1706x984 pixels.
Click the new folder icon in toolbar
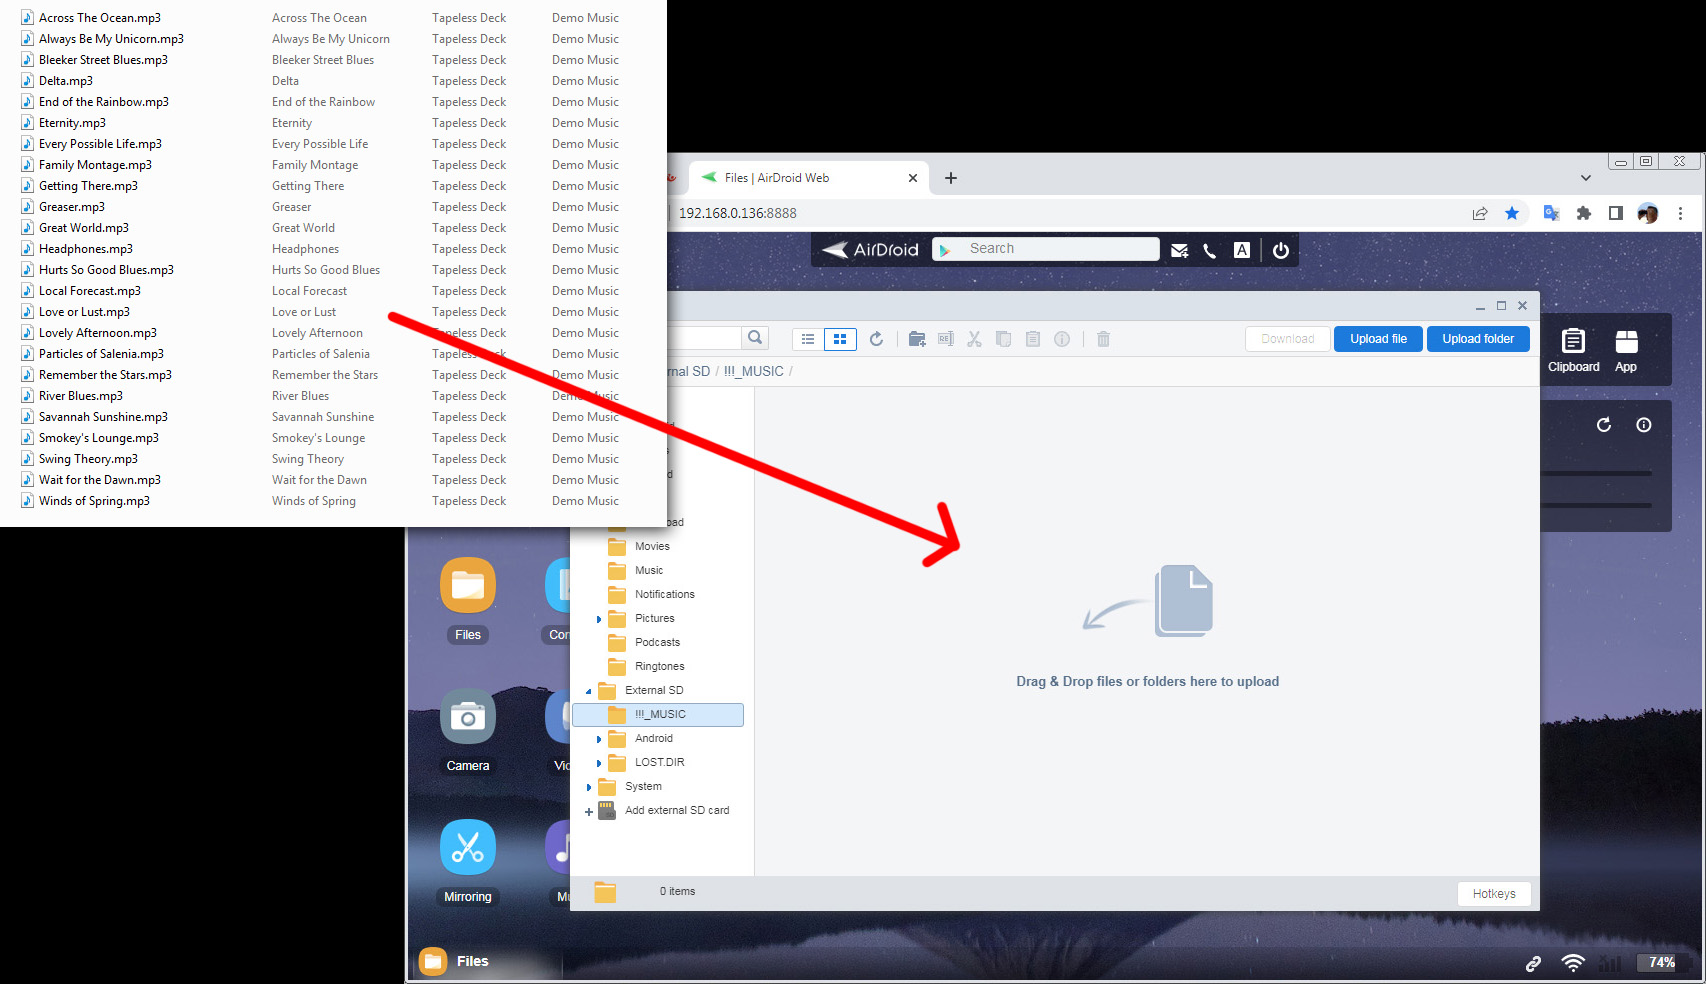tap(916, 339)
